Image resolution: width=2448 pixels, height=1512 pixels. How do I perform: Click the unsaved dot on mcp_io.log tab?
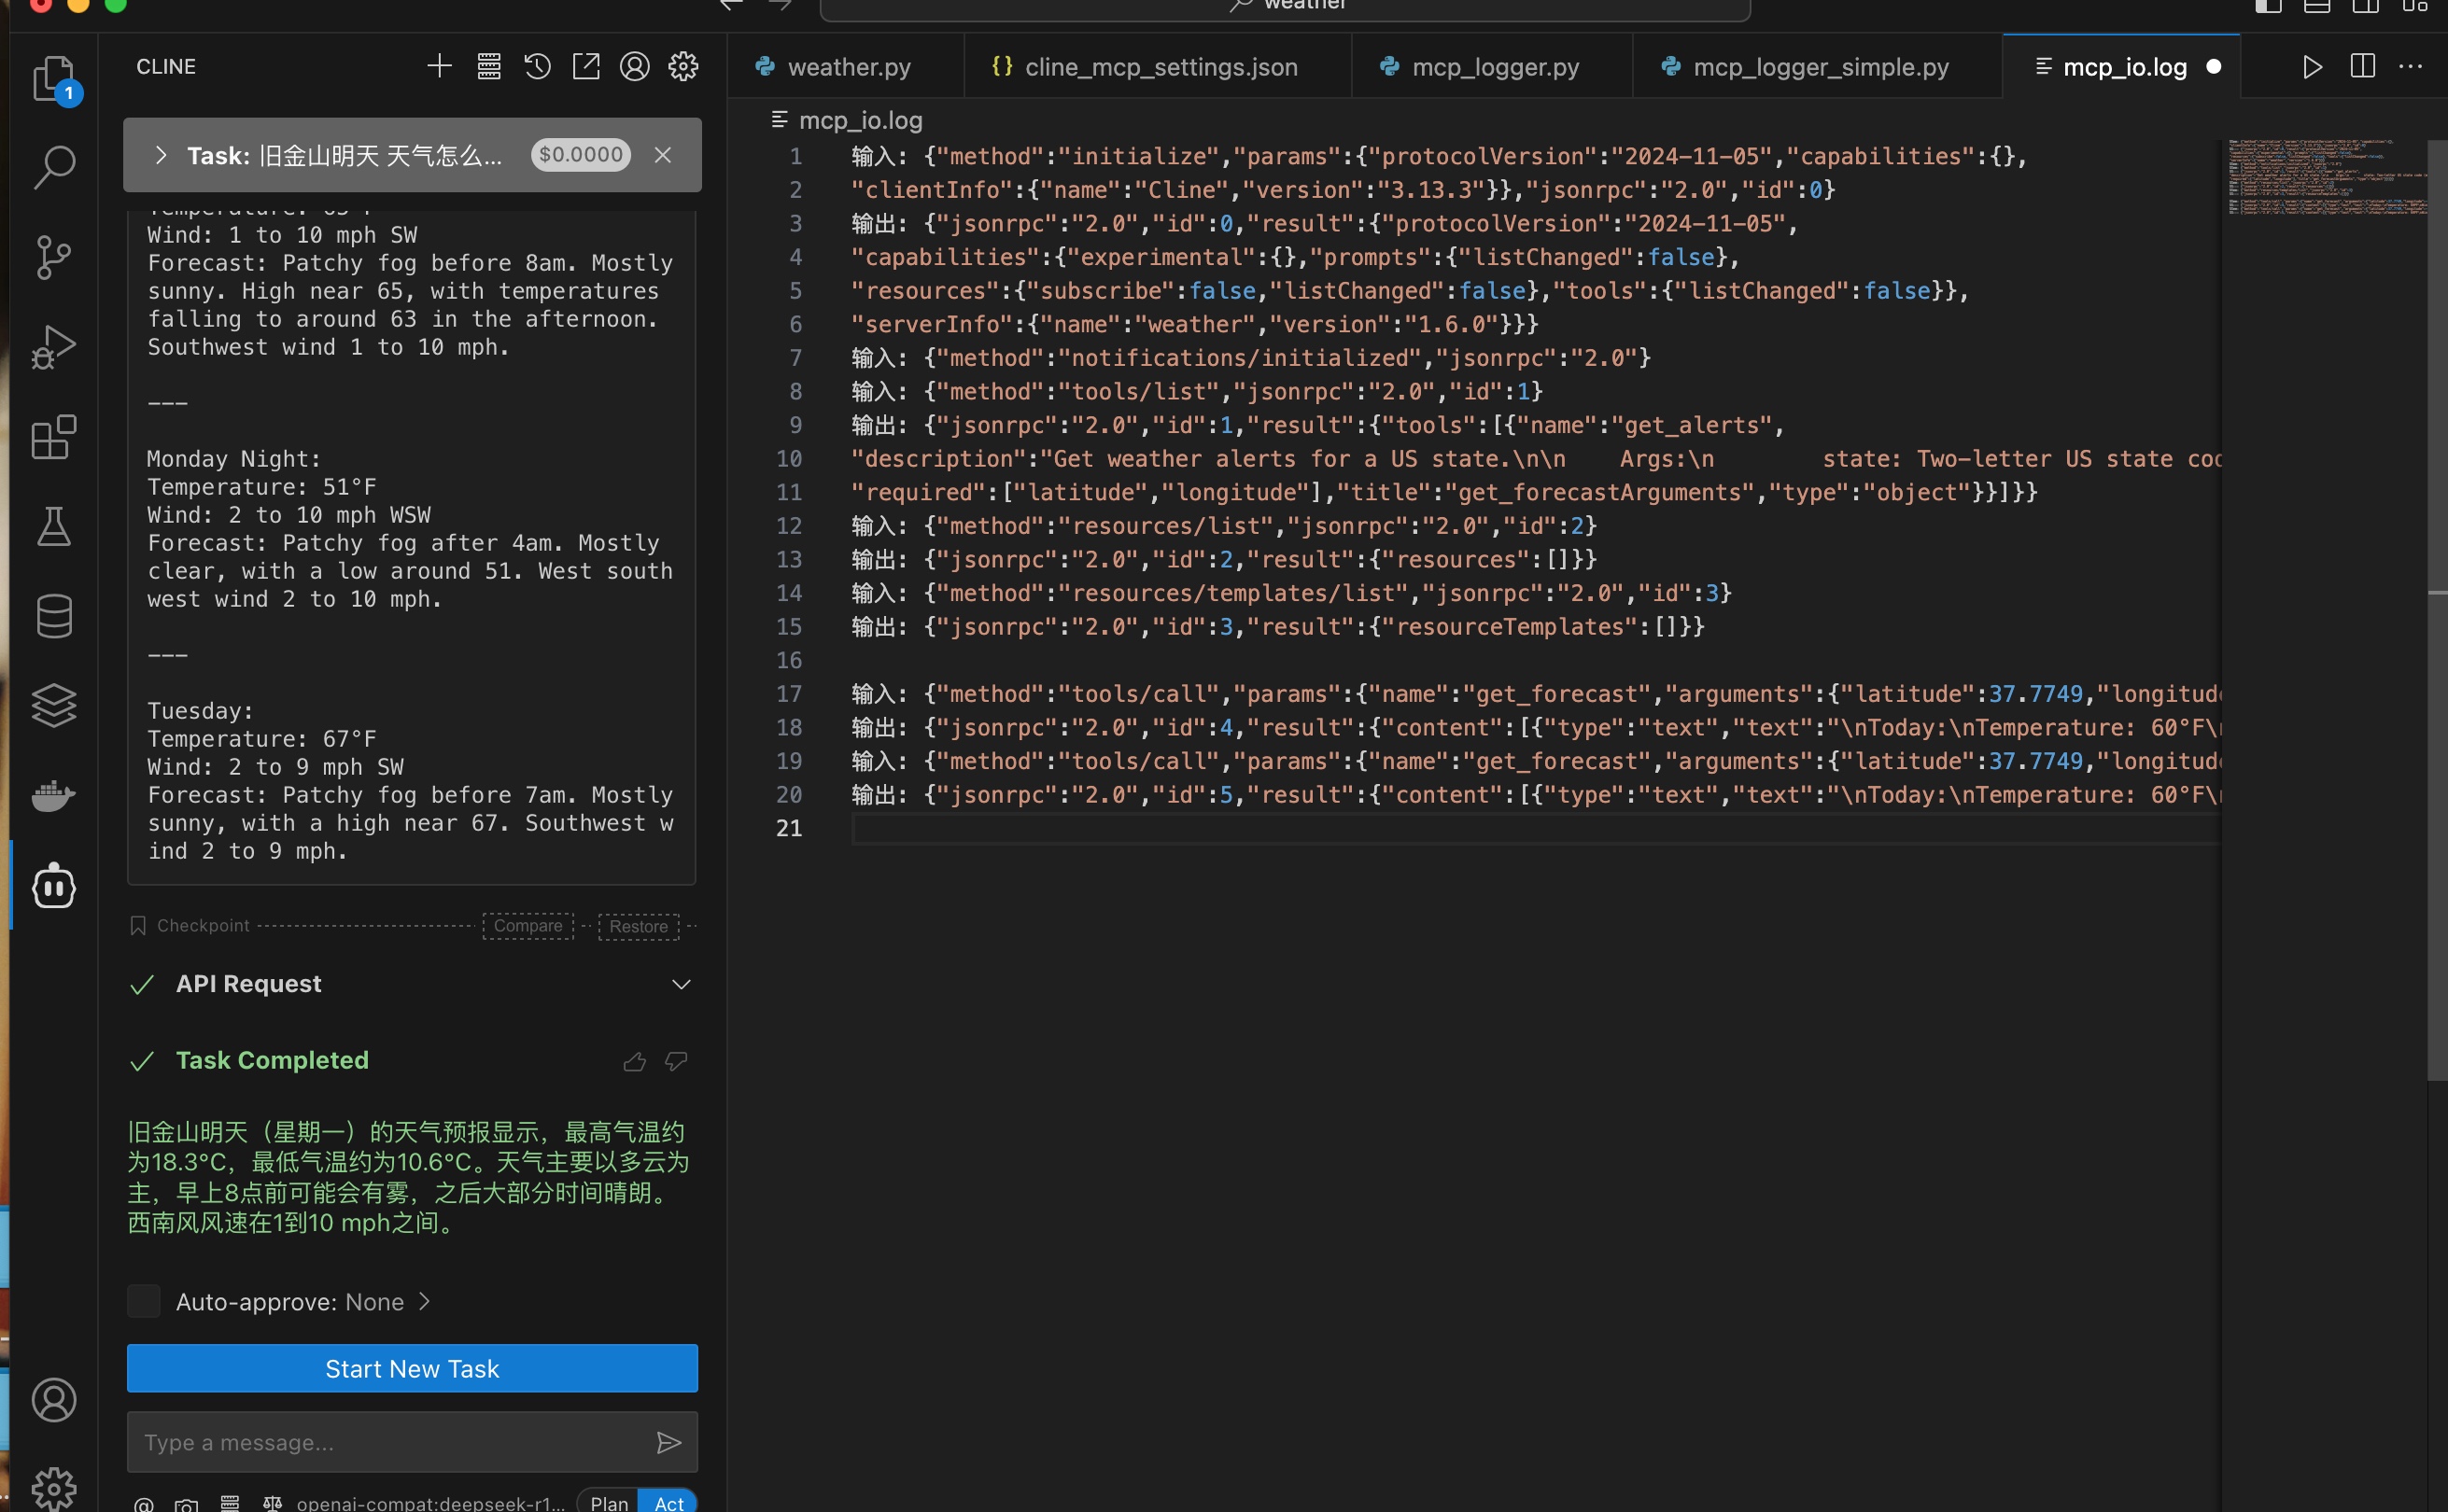click(2214, 67)
